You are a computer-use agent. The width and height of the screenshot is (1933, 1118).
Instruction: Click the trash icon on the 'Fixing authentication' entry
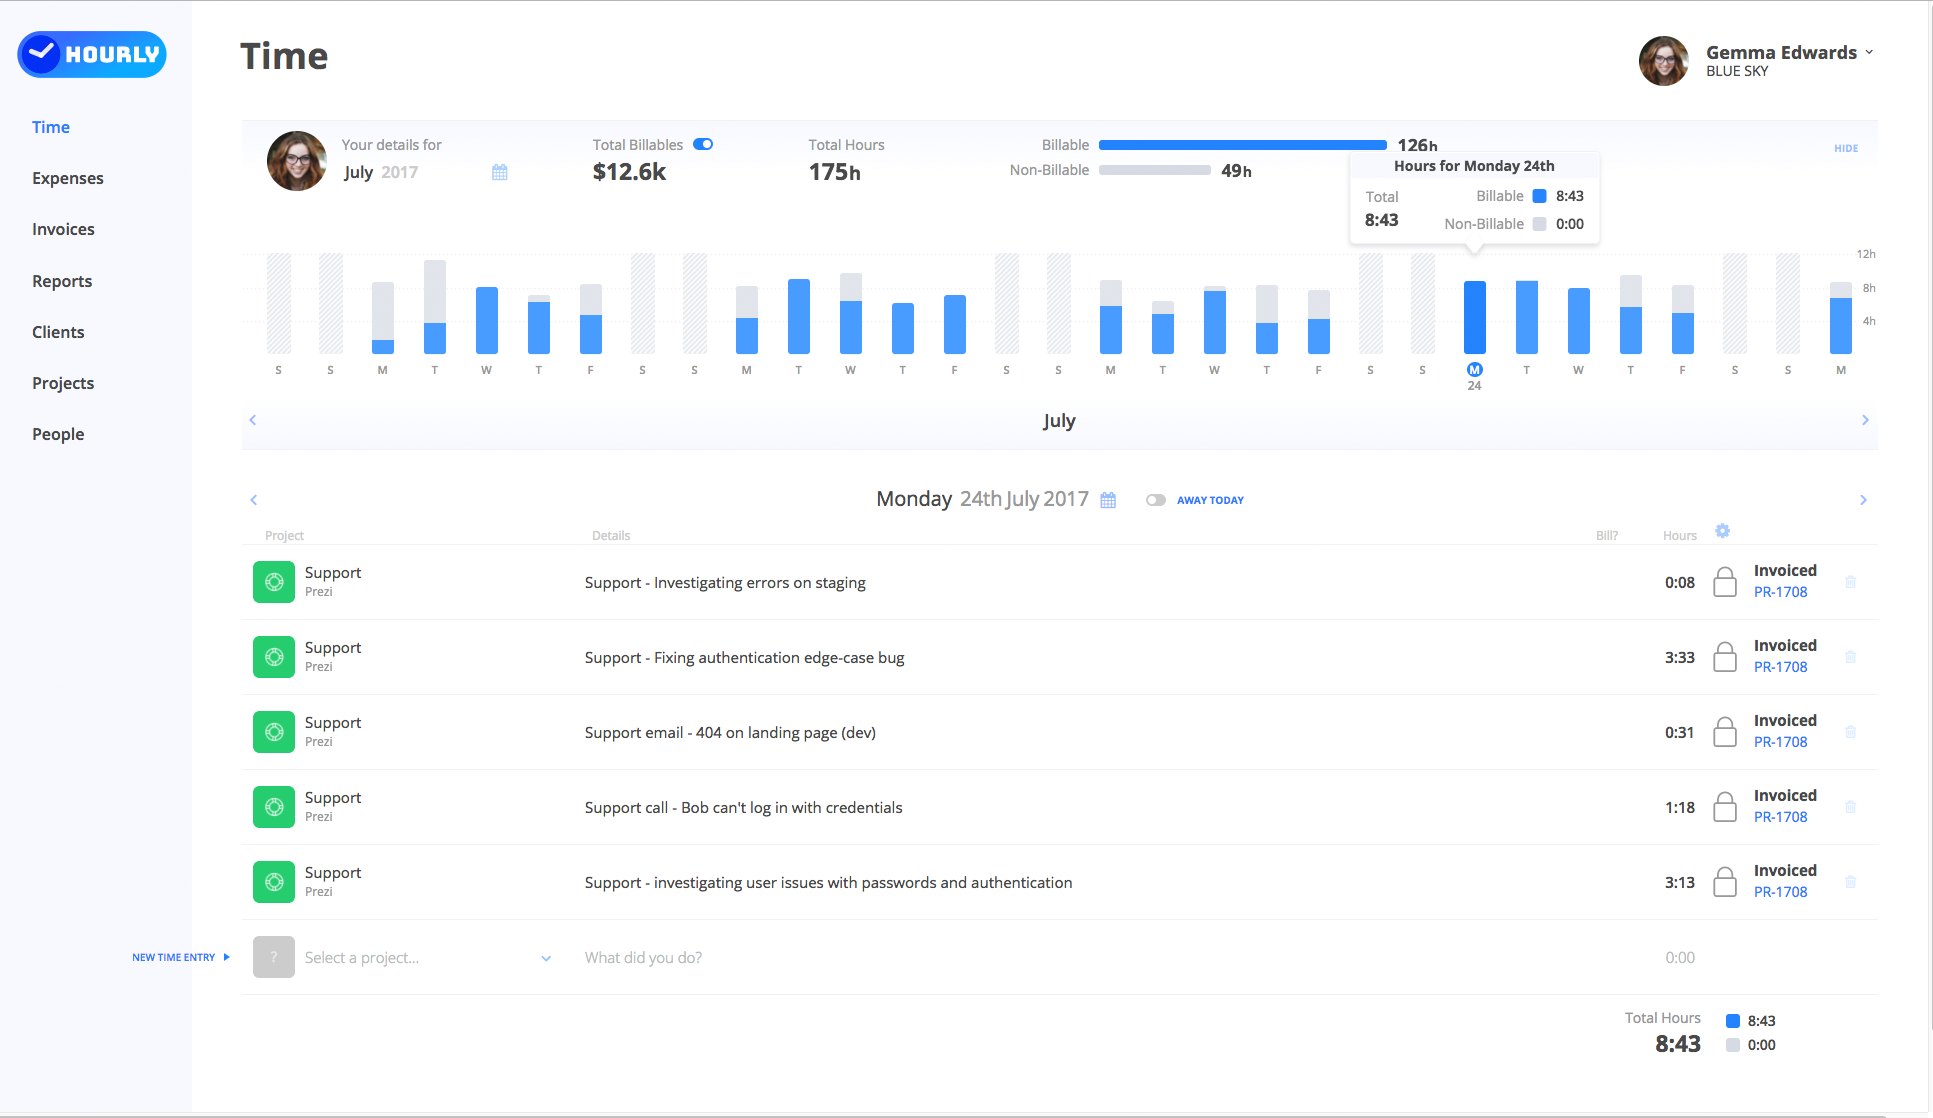click(1850, 657)
